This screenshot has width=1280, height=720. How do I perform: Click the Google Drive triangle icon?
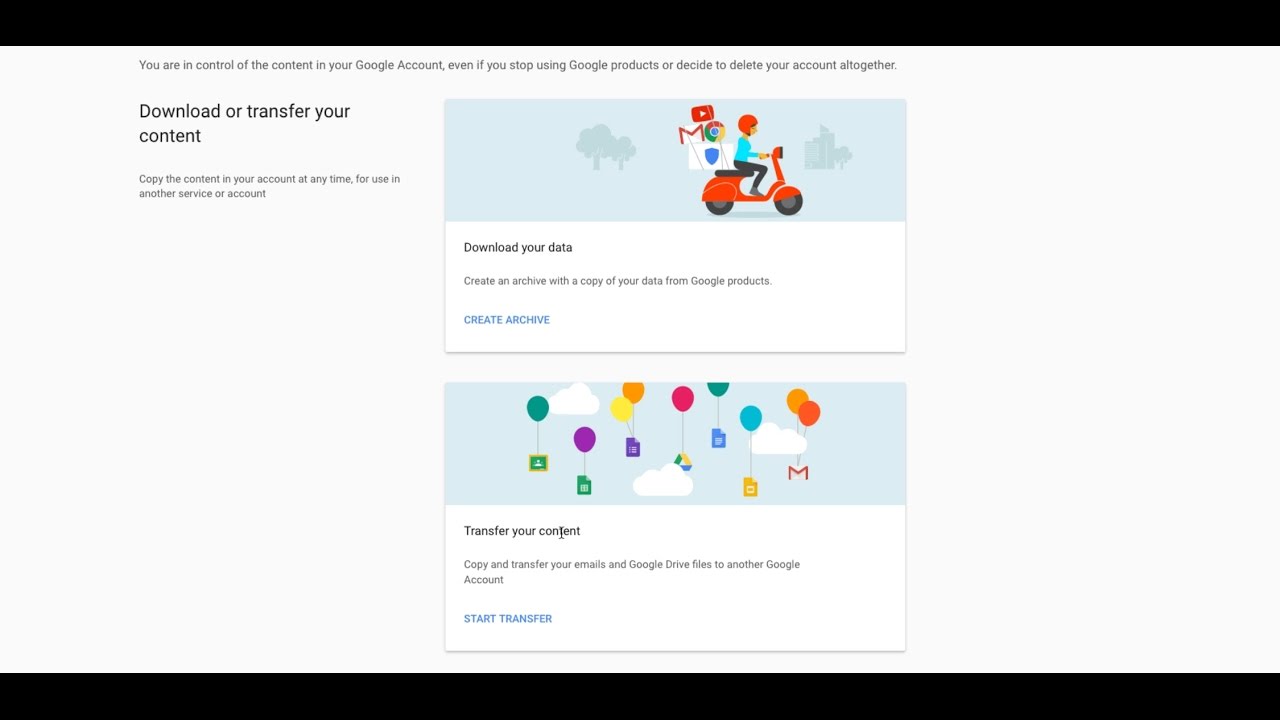[x=683, y=461]
